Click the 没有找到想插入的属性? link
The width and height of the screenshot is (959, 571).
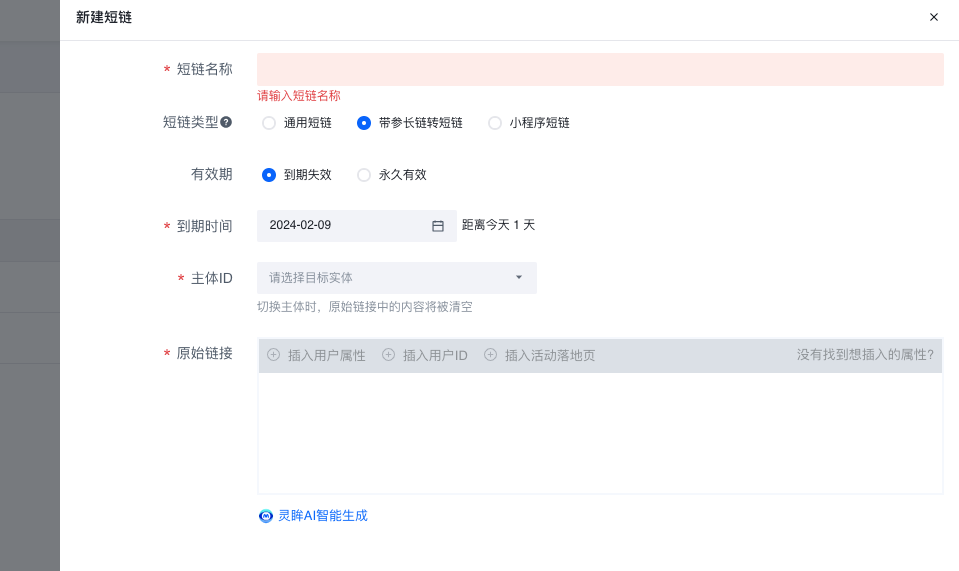(865, 354)
